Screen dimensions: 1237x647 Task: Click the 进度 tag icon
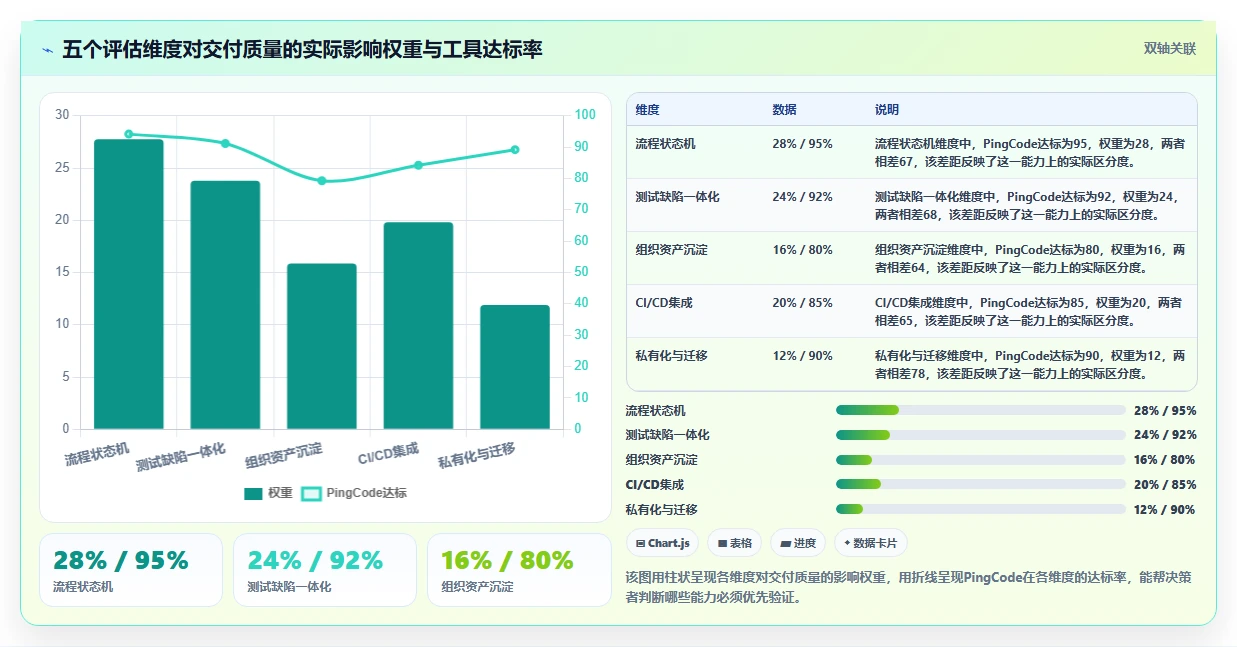(x=785, y=543)
